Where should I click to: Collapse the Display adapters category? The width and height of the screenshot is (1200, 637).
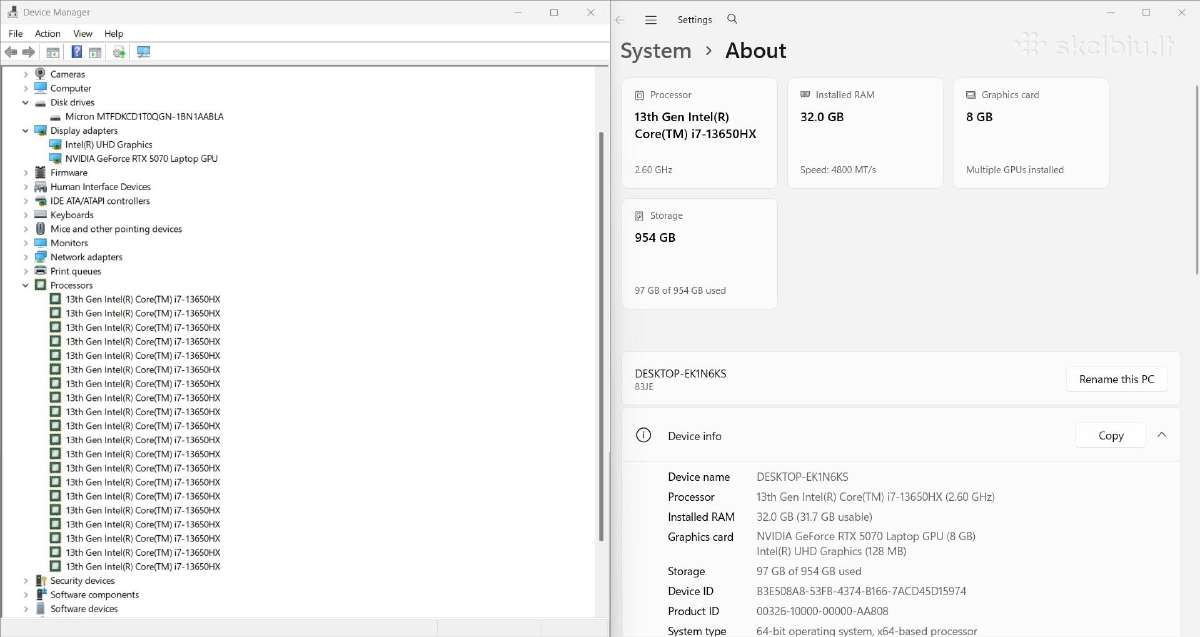click(26, 130)
